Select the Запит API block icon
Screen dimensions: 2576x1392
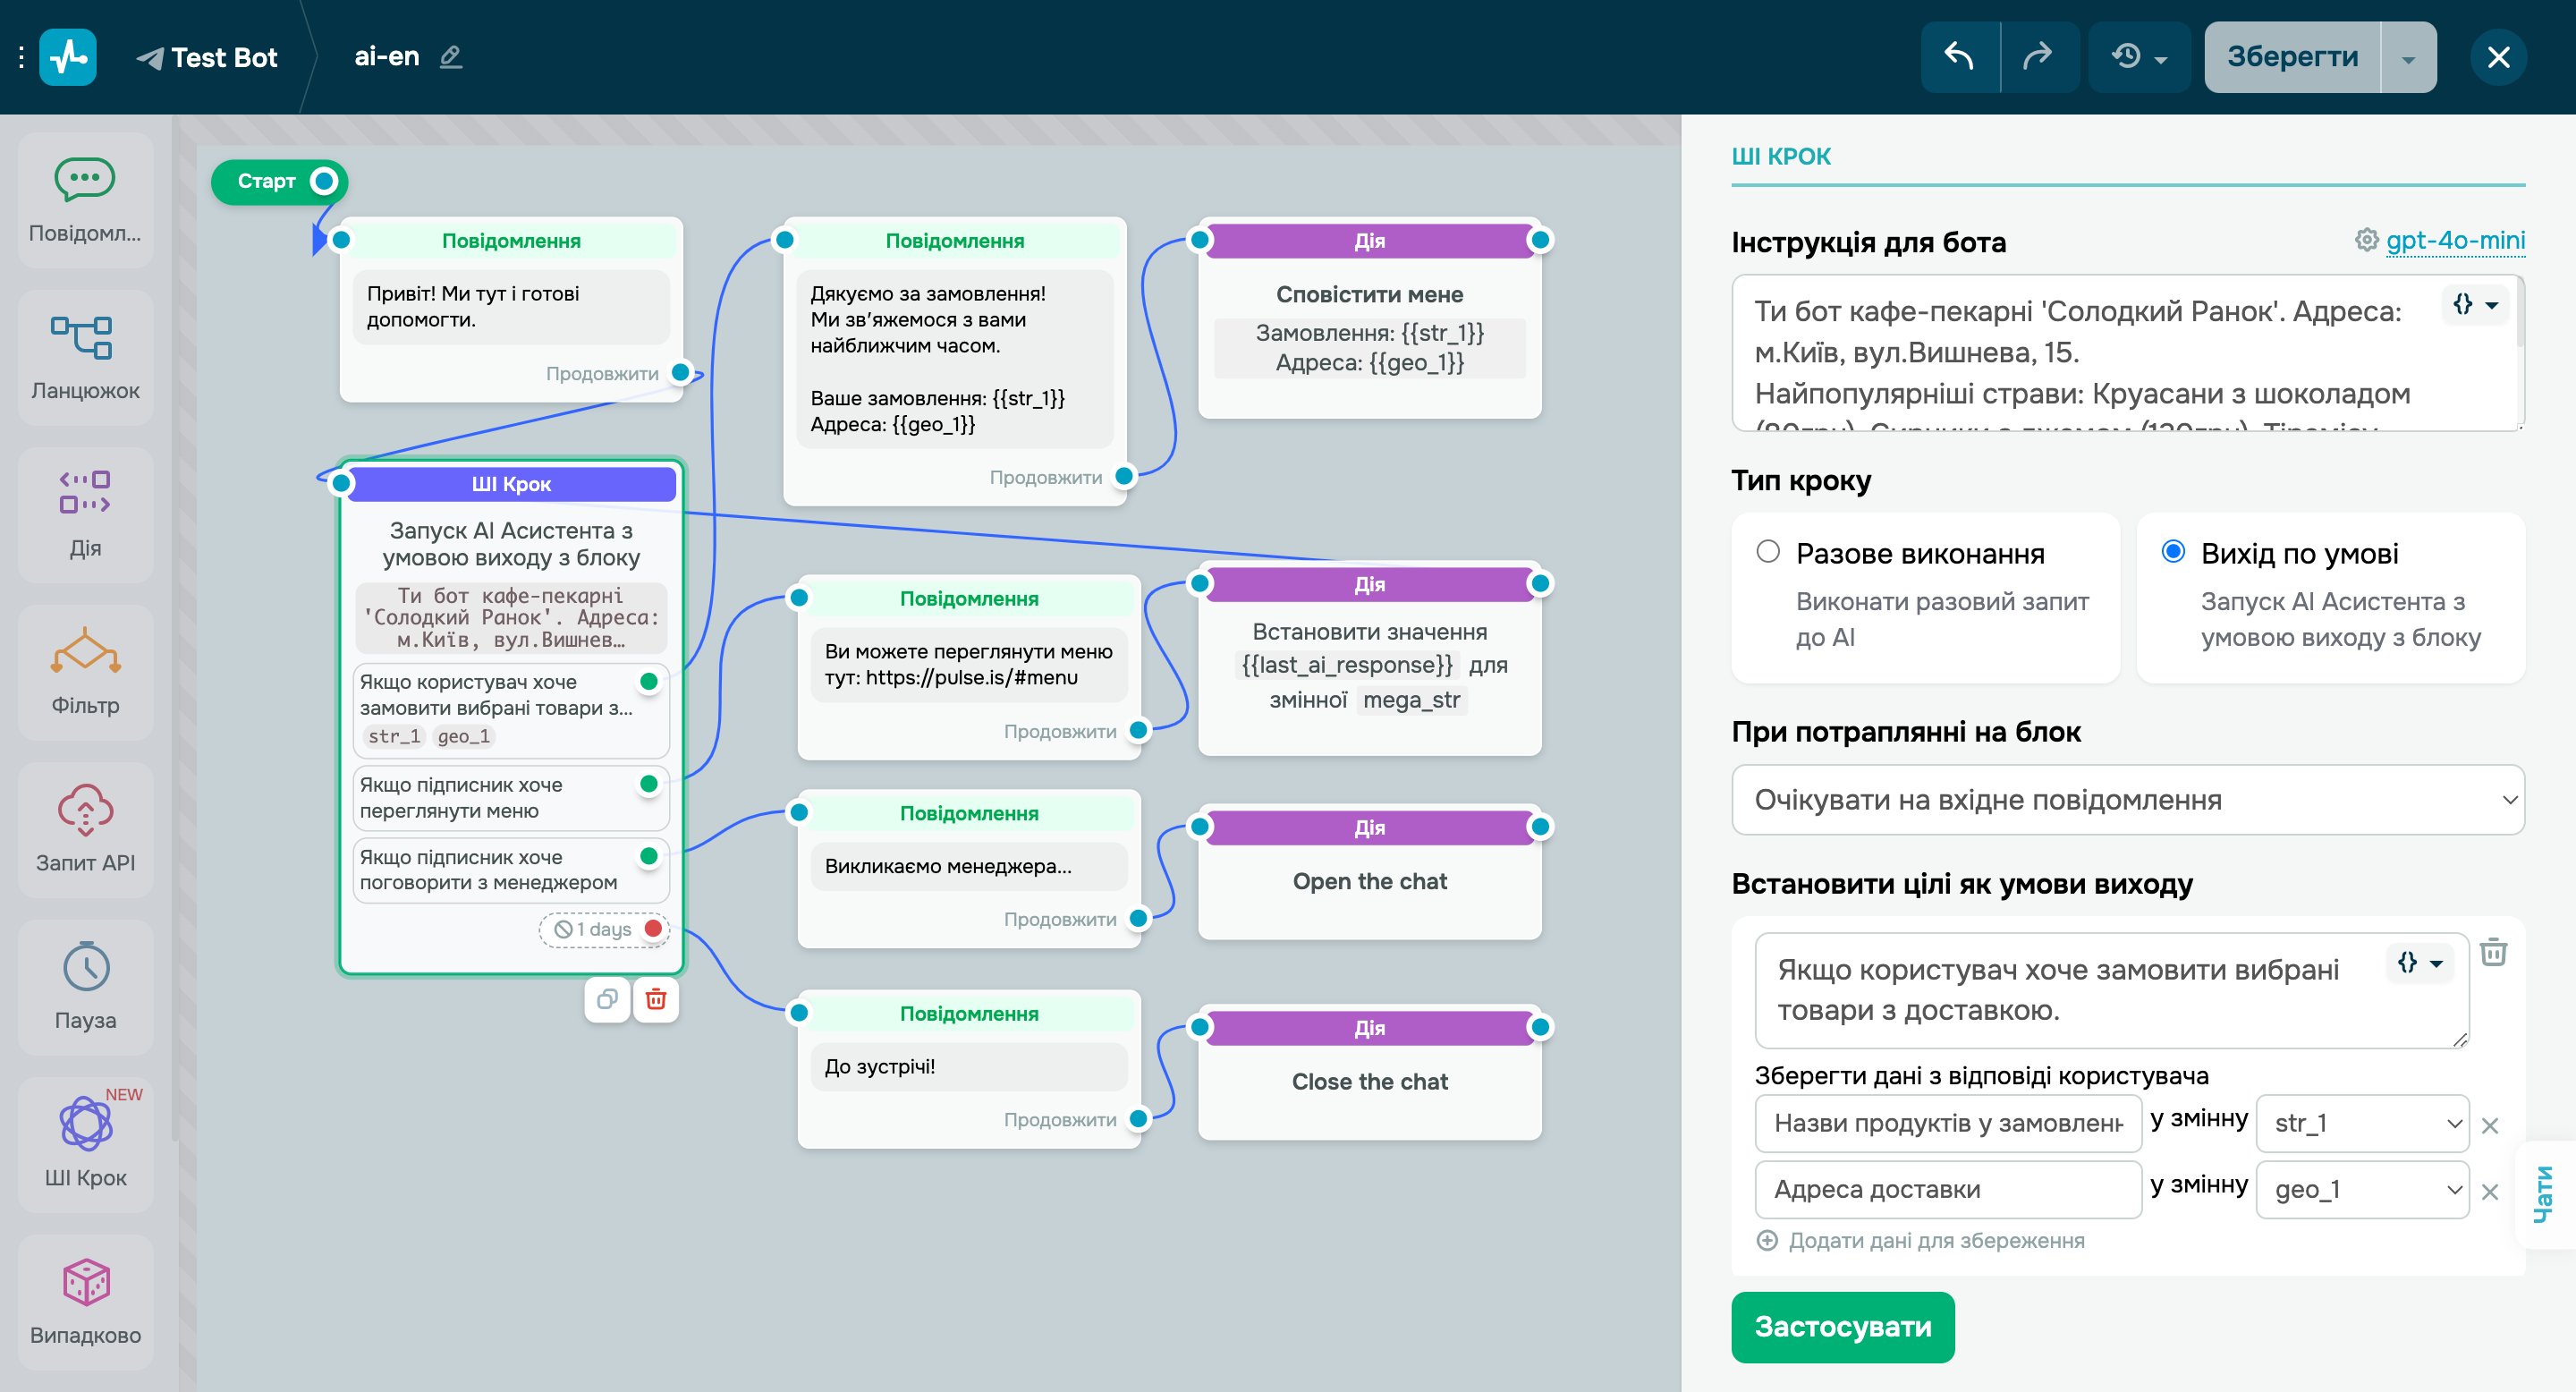(x=85, y=809)
